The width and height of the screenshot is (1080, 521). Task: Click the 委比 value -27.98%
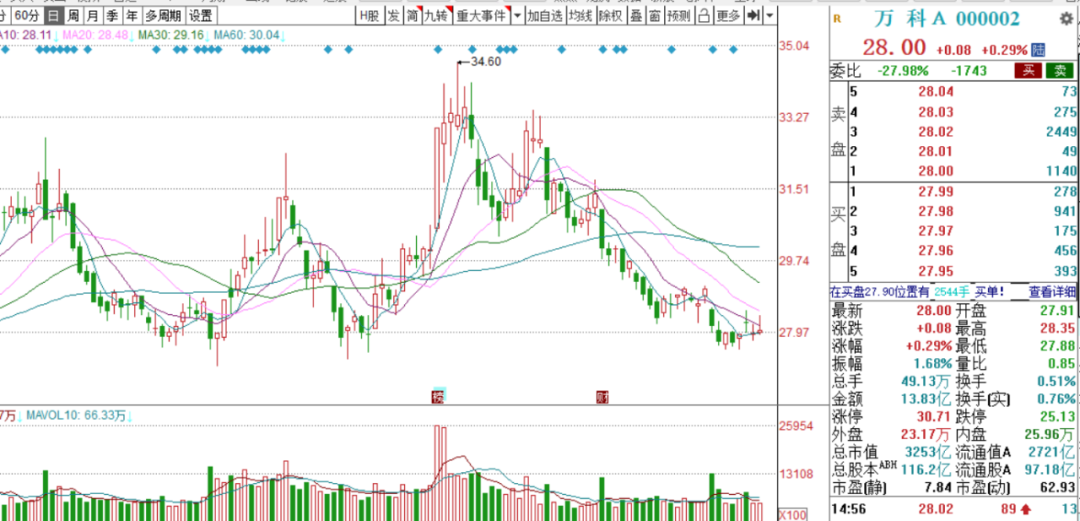903,70
